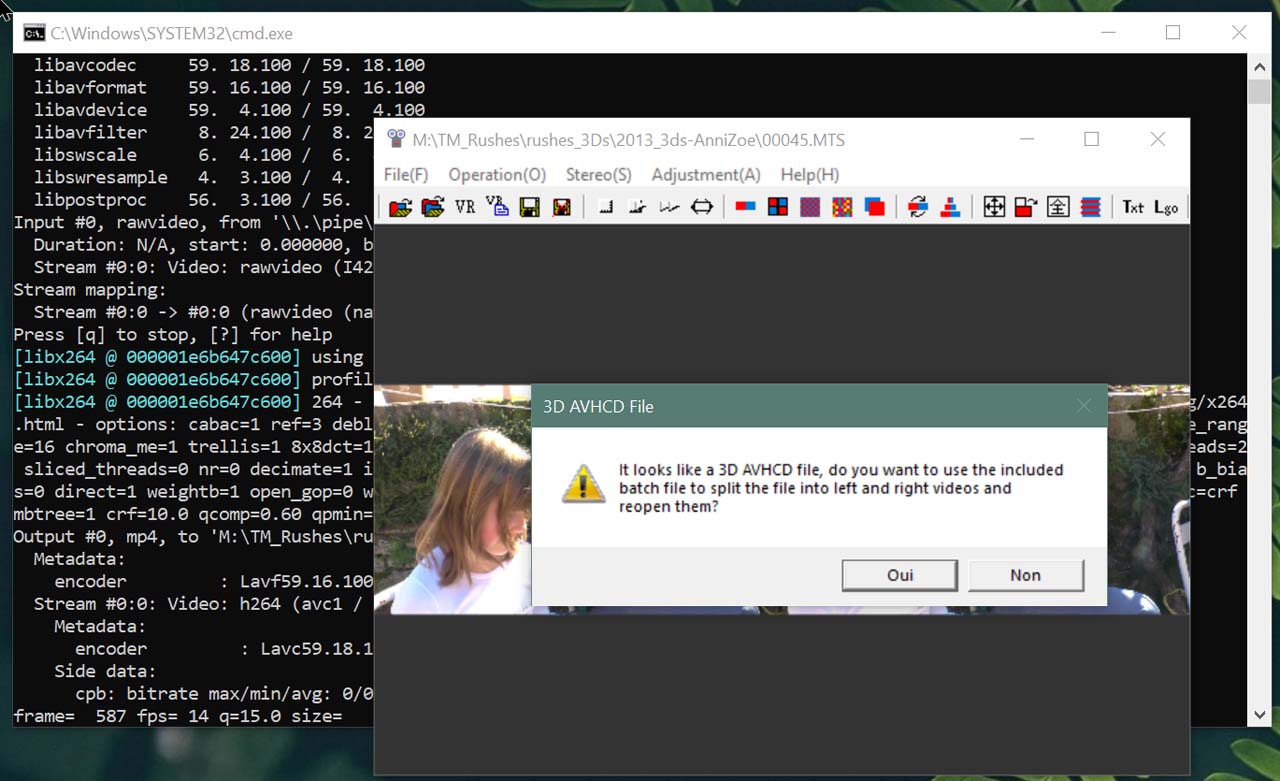Click the cmd window scrollbar down arrow
Image resolution: width=1280 pixels, height=781 pixels.
pyautogui.click(x=1260, y=715)
